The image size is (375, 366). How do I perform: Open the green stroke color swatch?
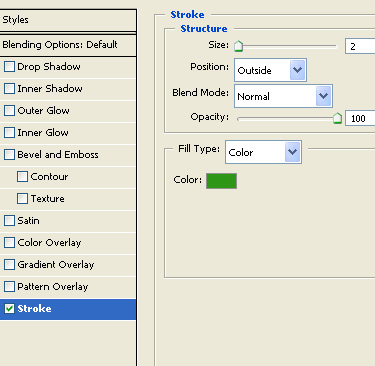221,181
